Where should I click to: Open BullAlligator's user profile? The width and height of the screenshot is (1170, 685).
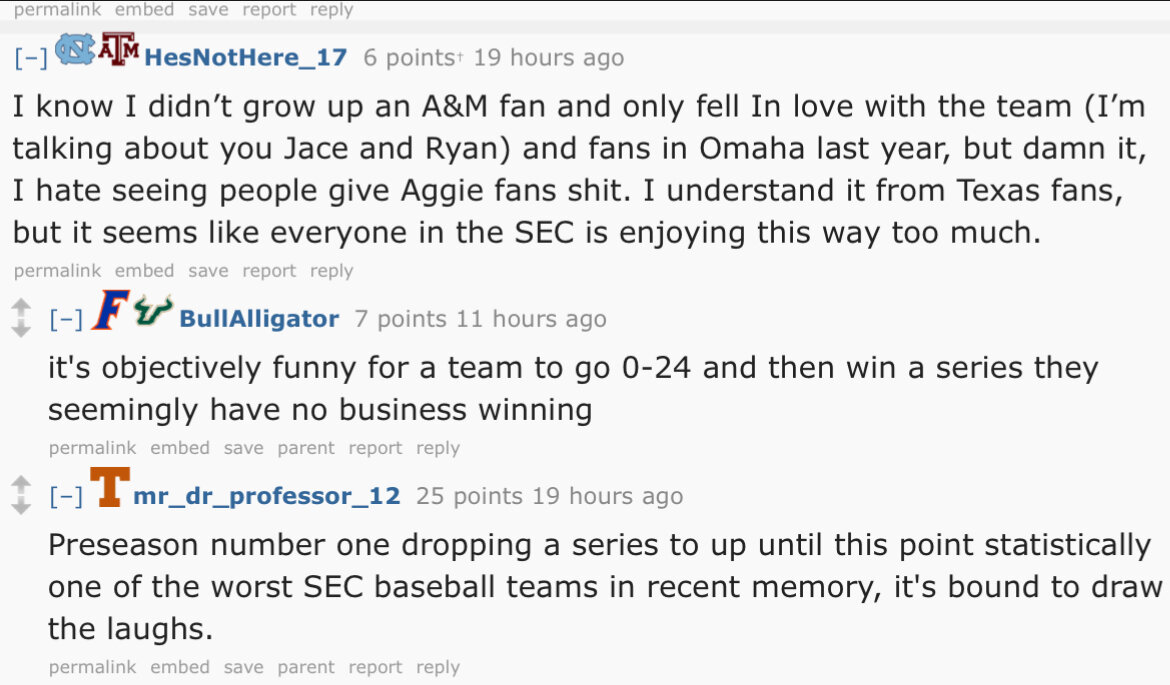[259, 319]
